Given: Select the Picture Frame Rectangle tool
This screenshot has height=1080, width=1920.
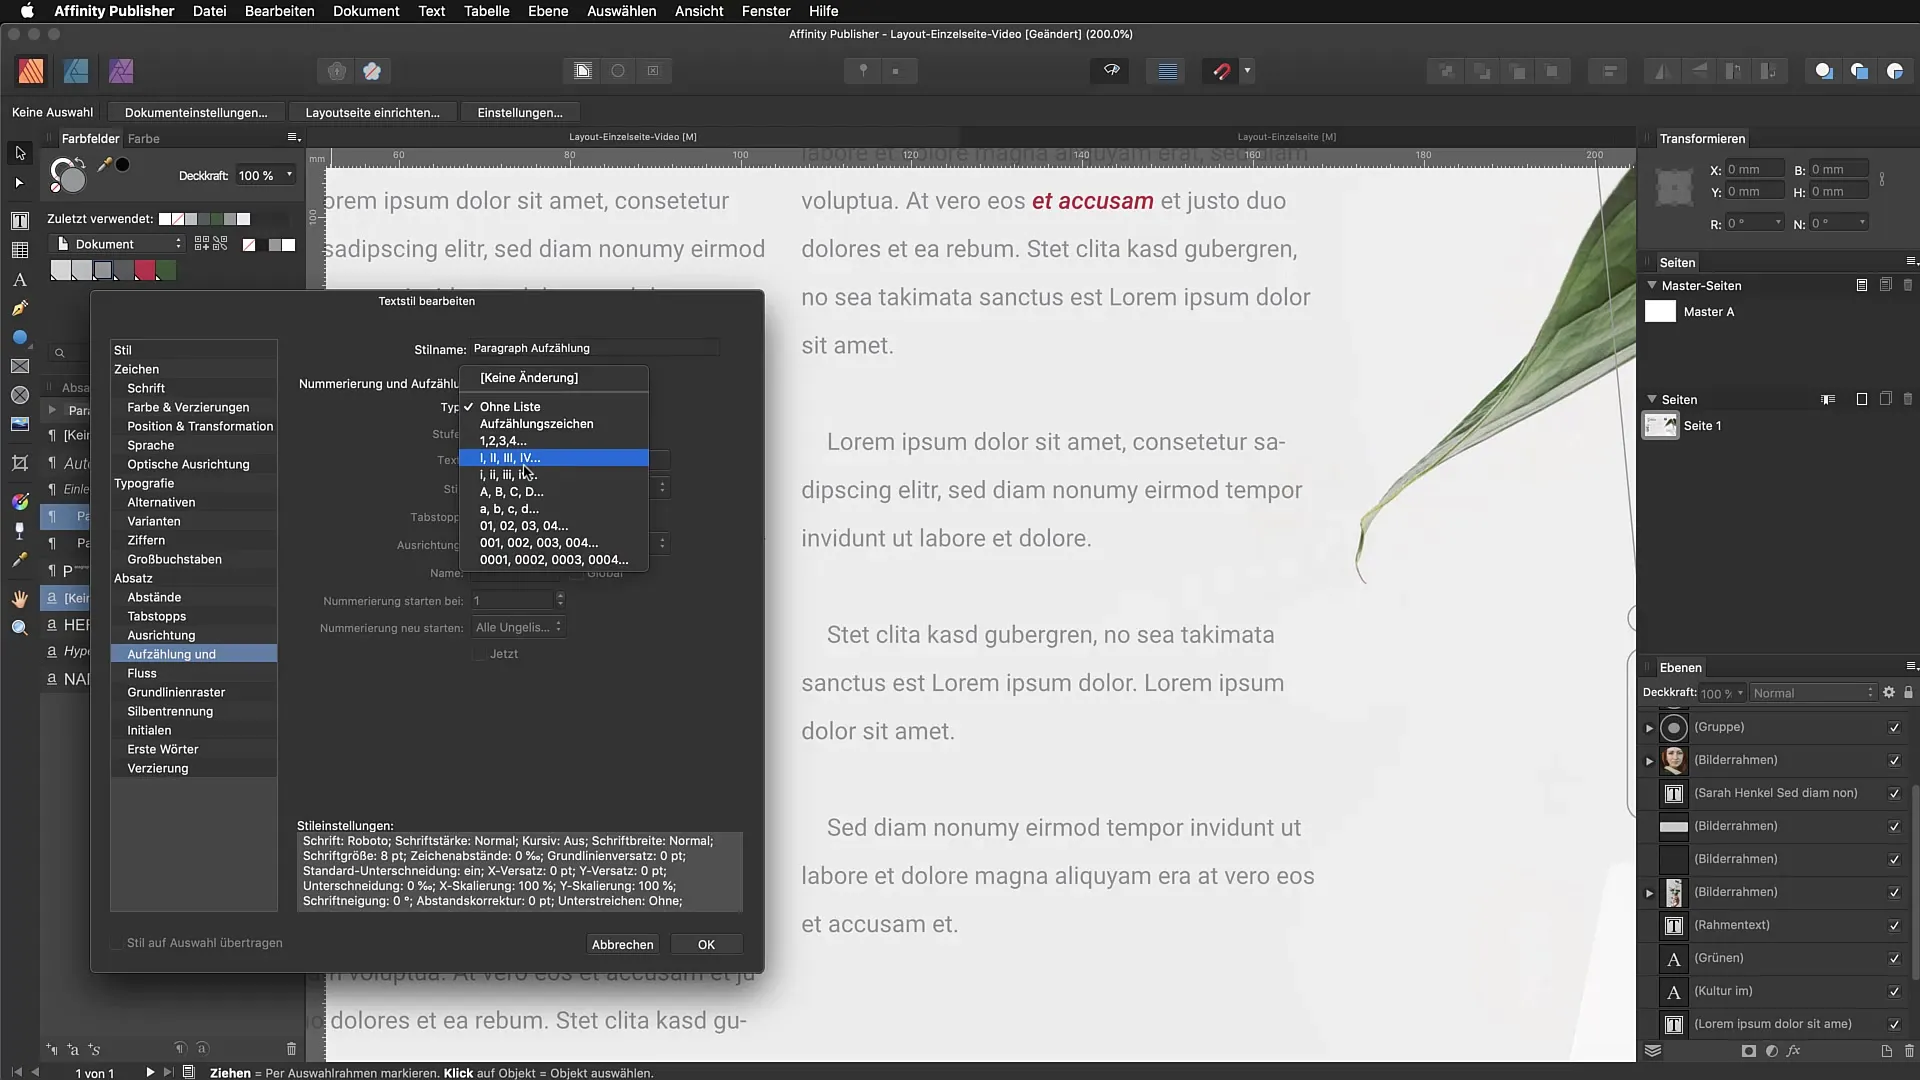Looking at the screenshot, I should click(19, 367).
